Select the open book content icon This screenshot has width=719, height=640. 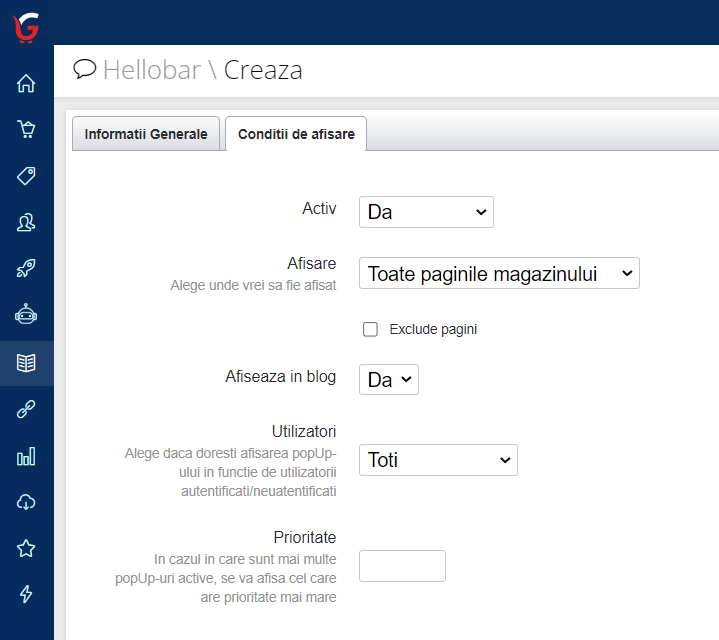[26, 362]
